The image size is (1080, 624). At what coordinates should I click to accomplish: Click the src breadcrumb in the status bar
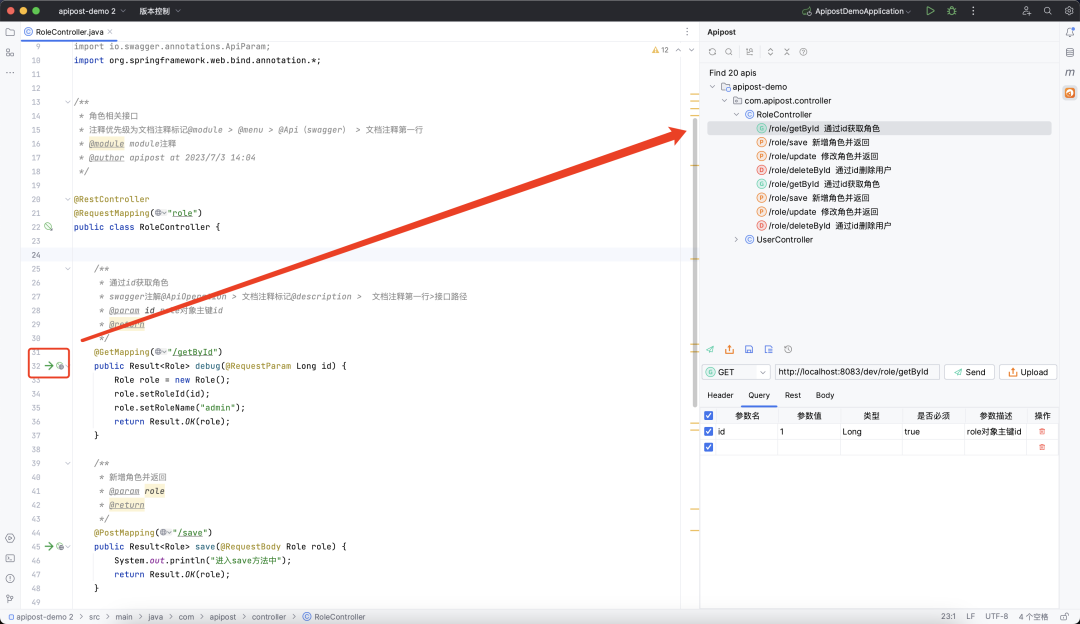(x=94, y=617)
